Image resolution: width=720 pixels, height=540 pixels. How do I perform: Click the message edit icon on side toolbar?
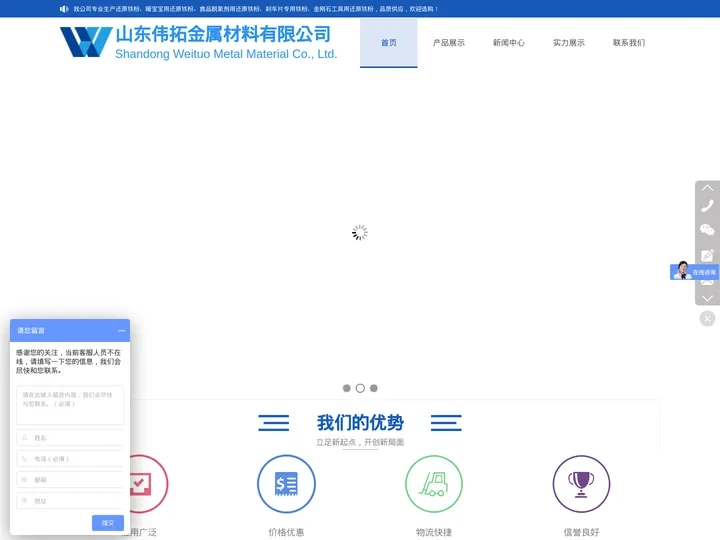[707, 254]
